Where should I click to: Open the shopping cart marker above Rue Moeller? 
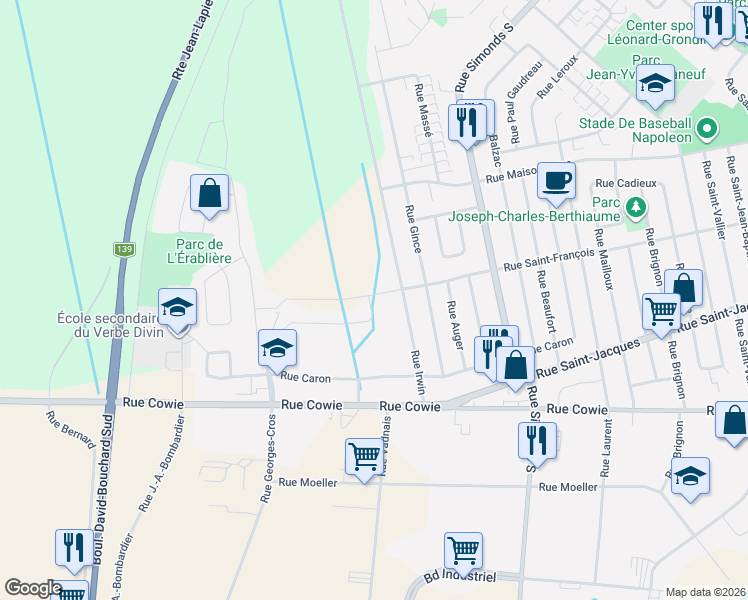pyautogui.click(x=364, y=460)
